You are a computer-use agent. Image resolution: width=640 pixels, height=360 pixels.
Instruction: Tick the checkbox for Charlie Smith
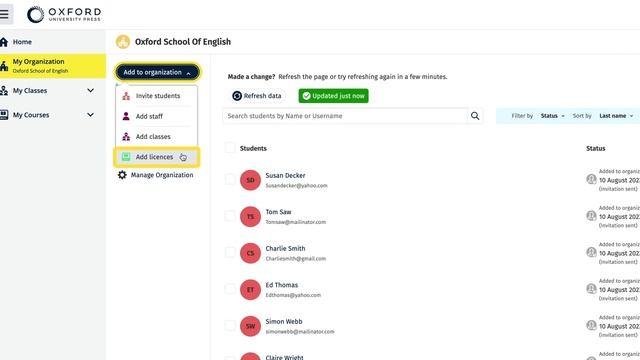coord(230,252)
